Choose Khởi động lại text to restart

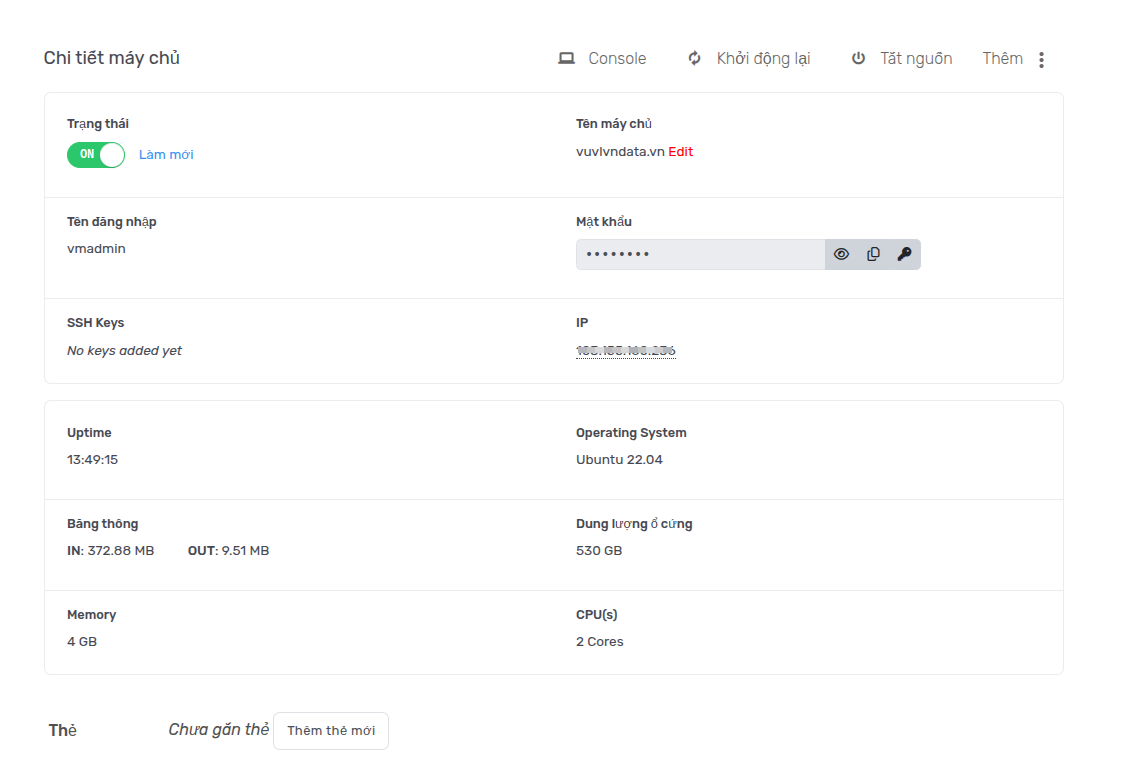click(763, 59)
